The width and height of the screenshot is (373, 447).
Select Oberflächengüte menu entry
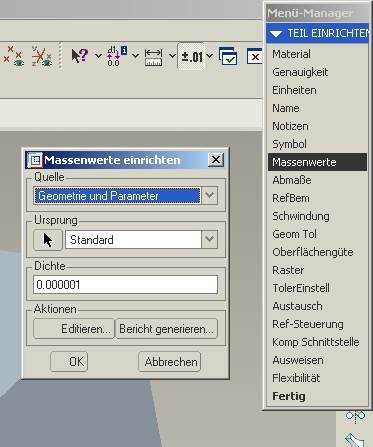tap(317, 252)
